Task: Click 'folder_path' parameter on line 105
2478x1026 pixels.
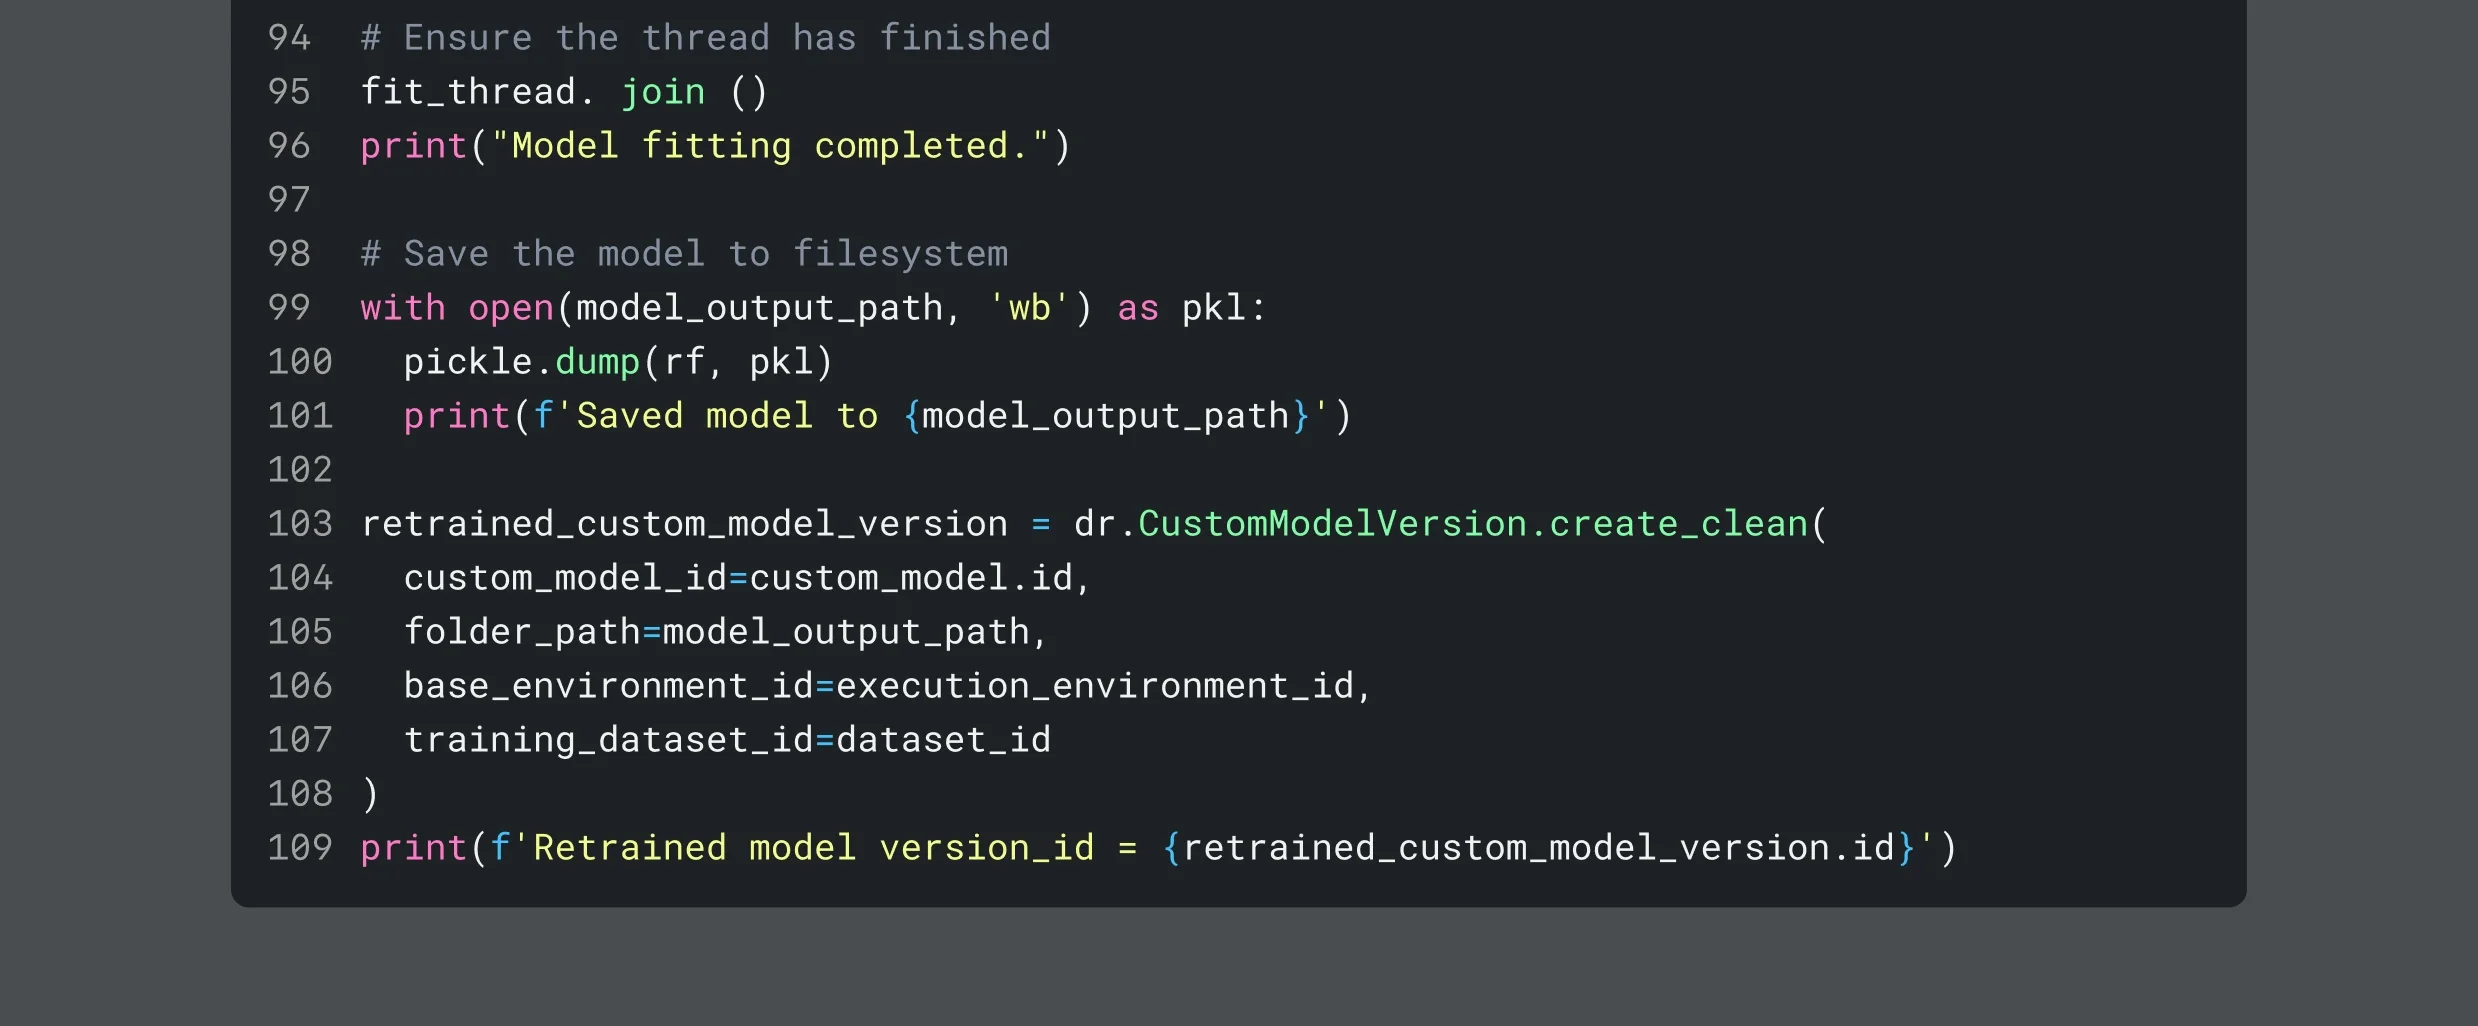Action: coord(521,632)
